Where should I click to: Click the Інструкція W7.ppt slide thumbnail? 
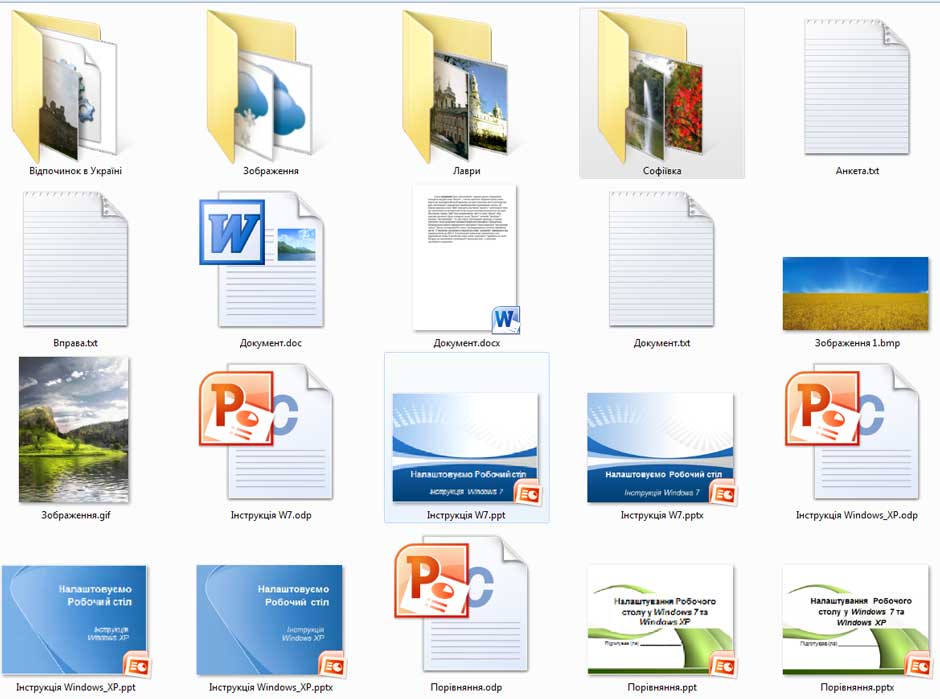click(465, 446)
